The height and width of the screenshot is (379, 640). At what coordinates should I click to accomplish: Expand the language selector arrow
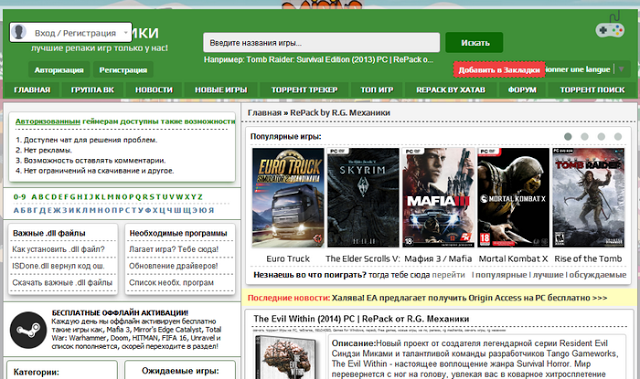pos(621,69)
